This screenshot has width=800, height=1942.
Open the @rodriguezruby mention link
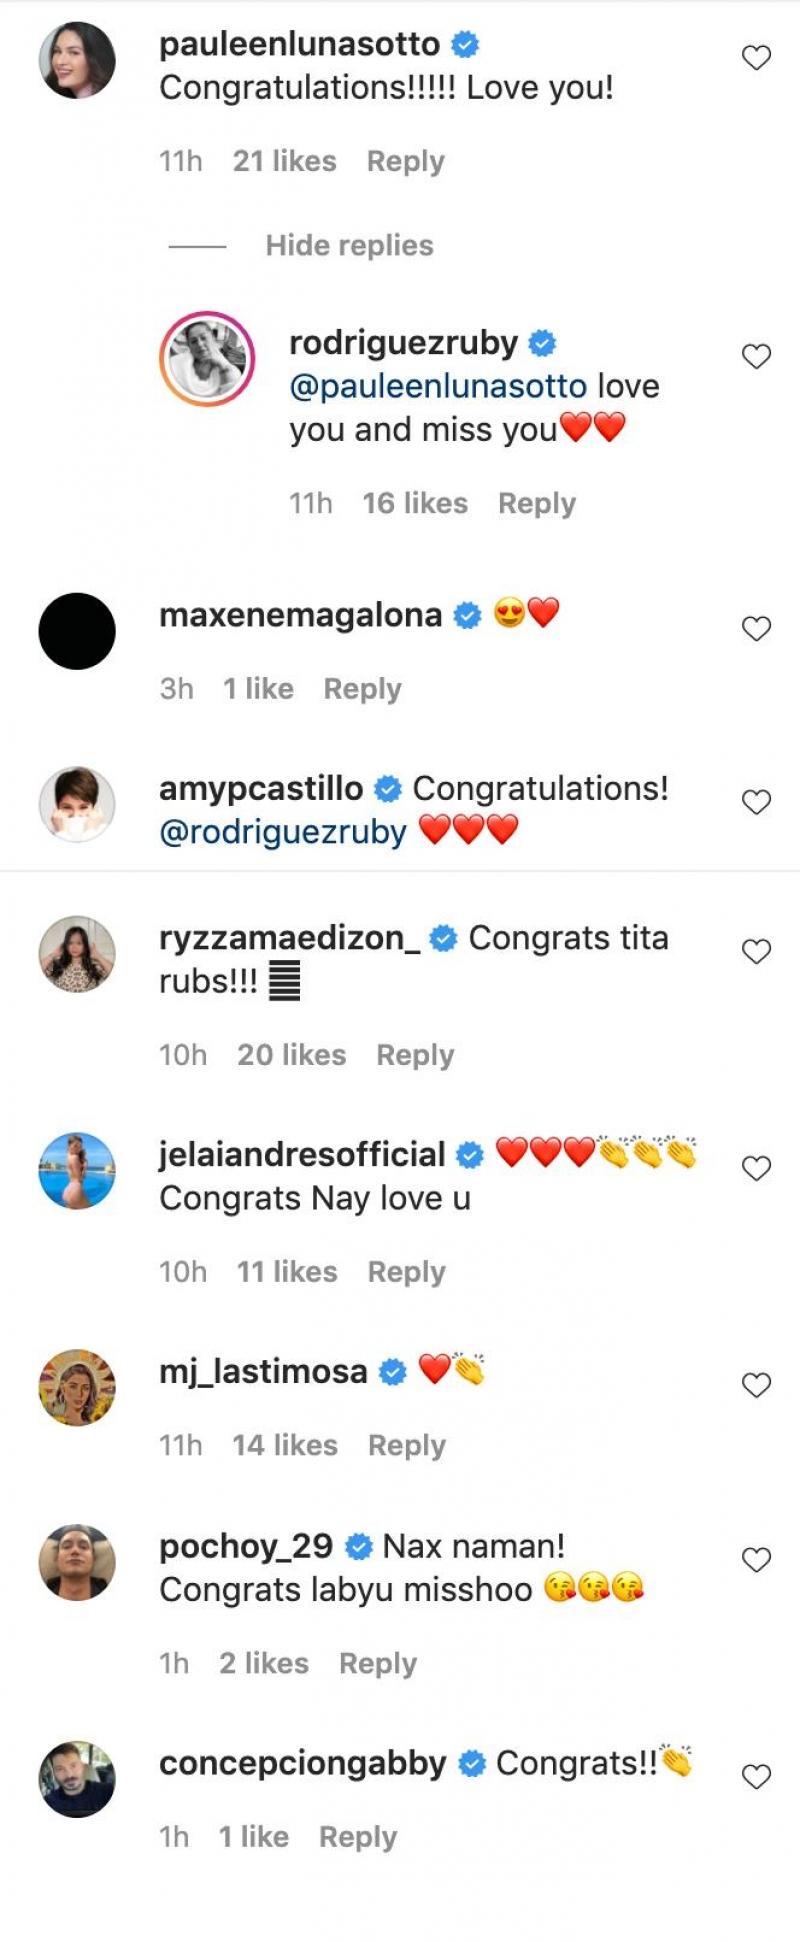click(x=283, y=832)
